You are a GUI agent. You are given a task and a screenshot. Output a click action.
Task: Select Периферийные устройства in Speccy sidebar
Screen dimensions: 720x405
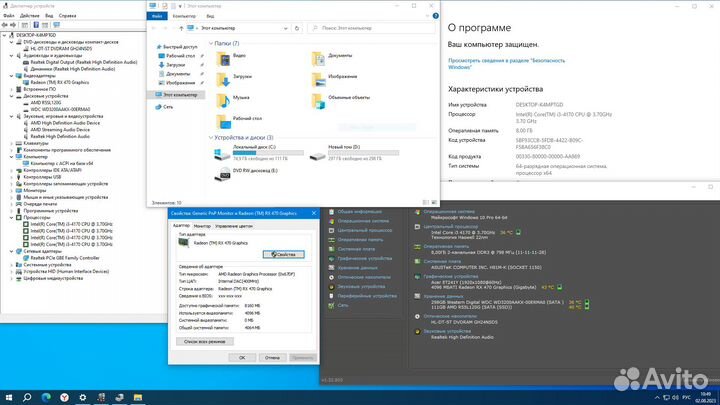click(x=367, y=296)
